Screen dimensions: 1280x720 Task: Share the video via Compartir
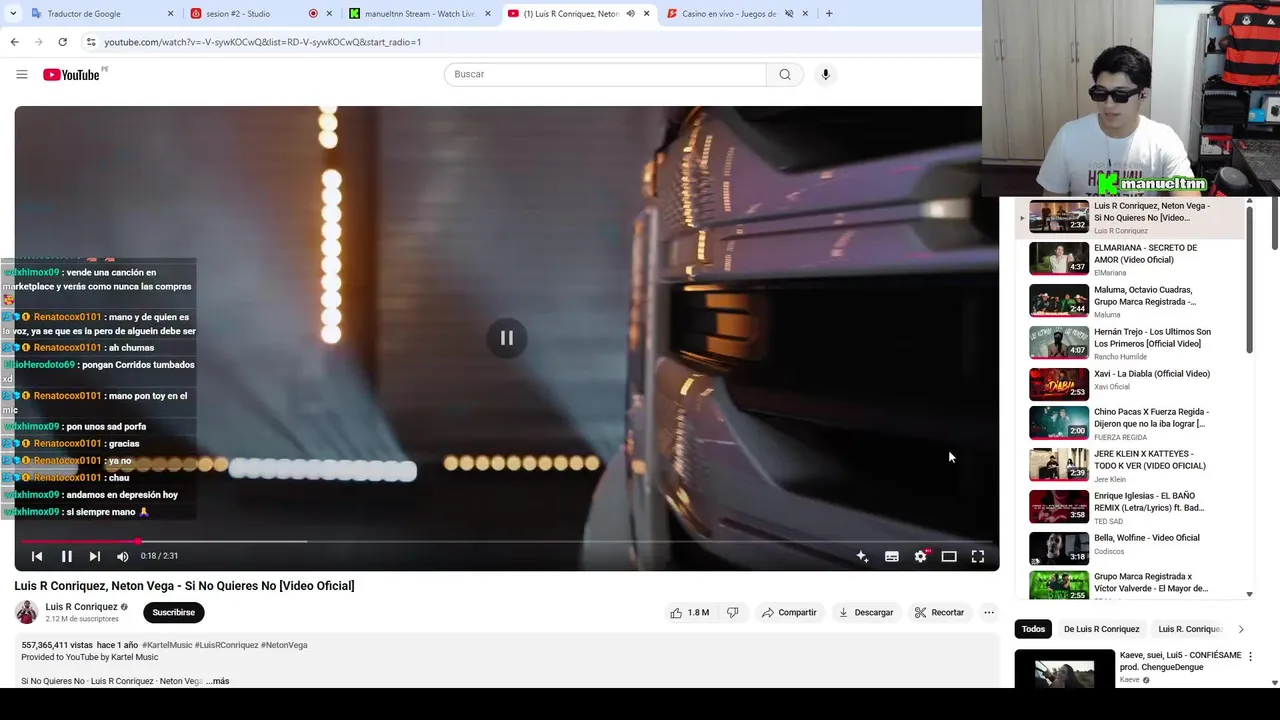click(x=788, y=612)
